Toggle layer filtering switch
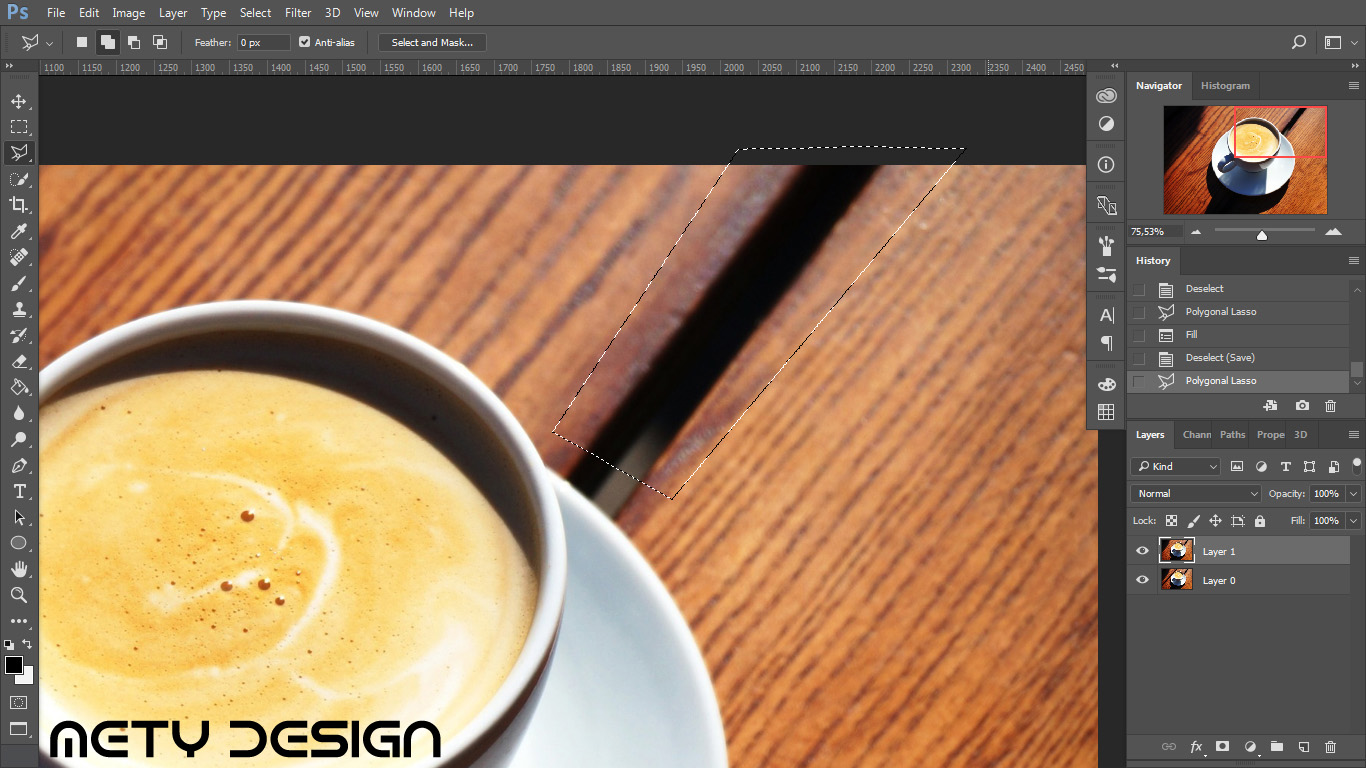The height and width of the screenshot is (768, 1366). coord(1357,464)
